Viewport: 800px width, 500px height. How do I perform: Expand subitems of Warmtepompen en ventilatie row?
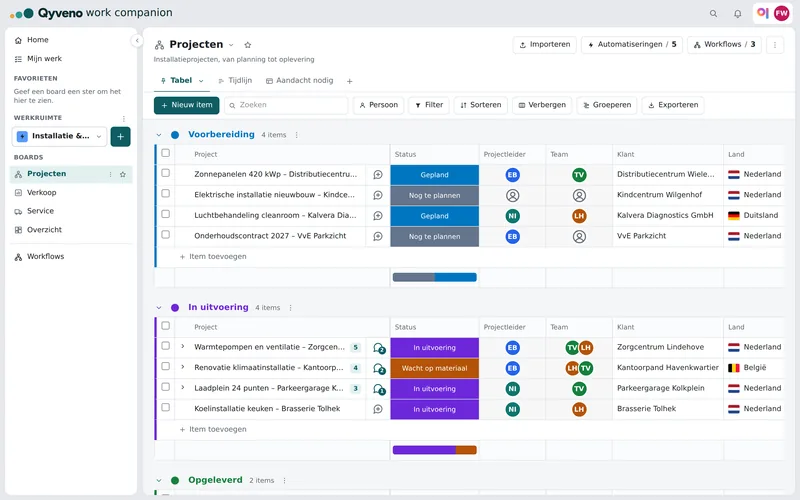pos(183,346)
